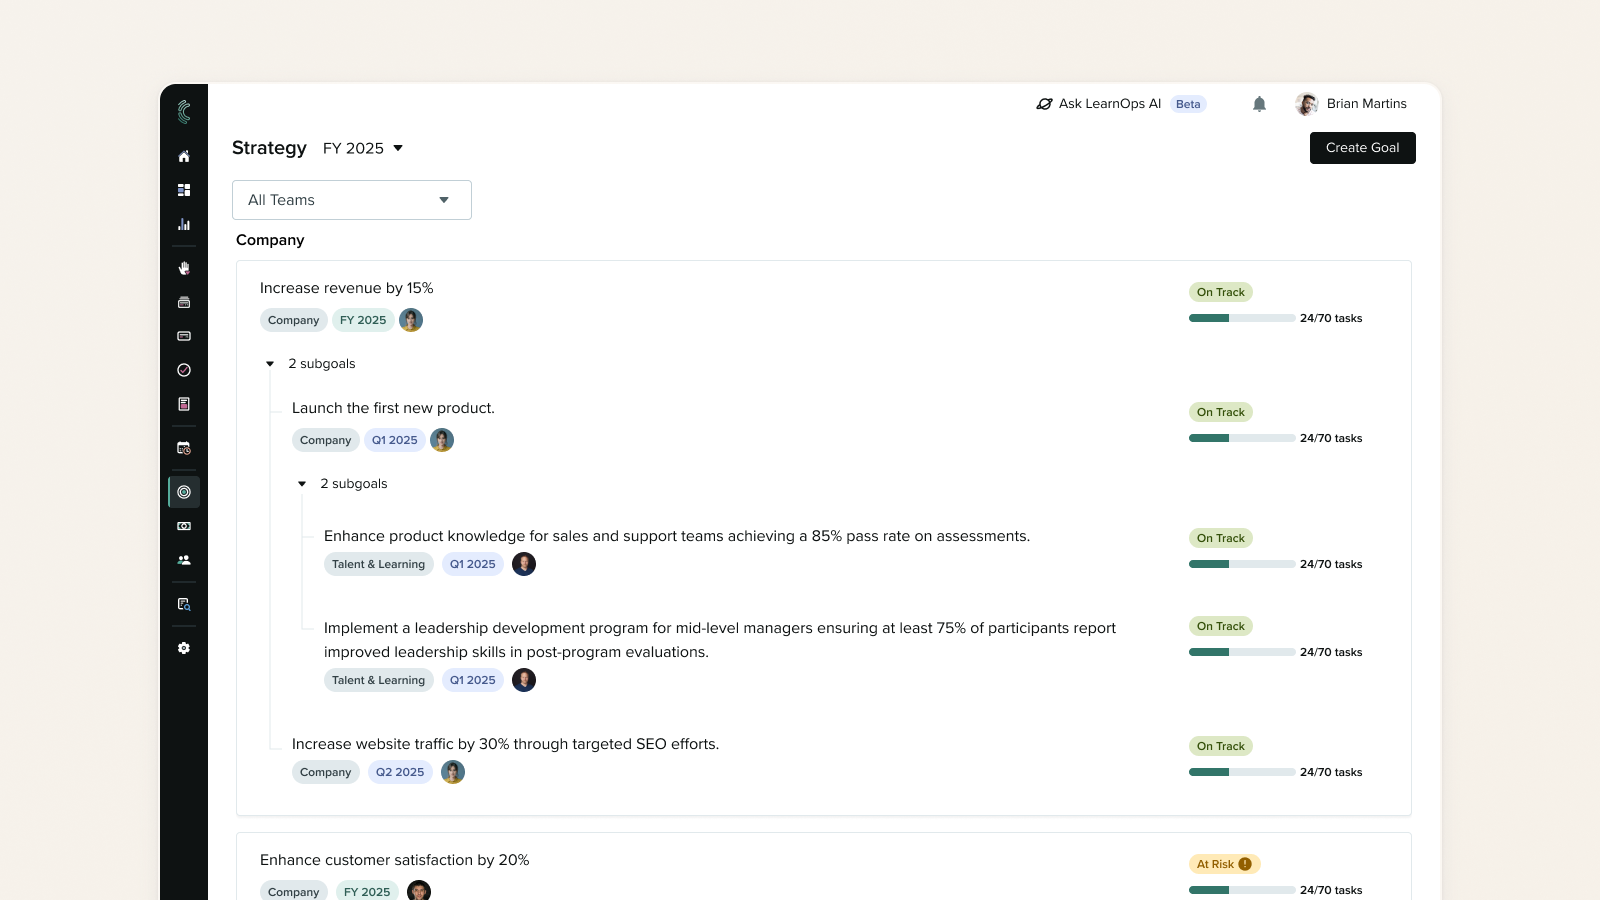Open the pink document sidebar icon
The width and height of the screenshot is (1600, 900).
(x=184, y=404)
